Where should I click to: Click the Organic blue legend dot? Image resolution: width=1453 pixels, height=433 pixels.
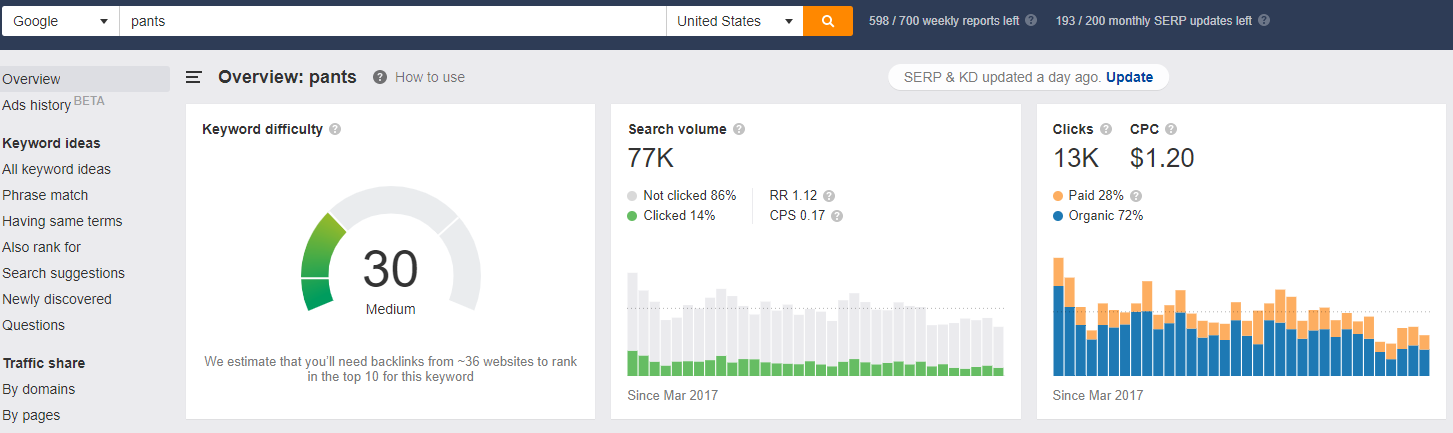click(x=1058, y=216)
